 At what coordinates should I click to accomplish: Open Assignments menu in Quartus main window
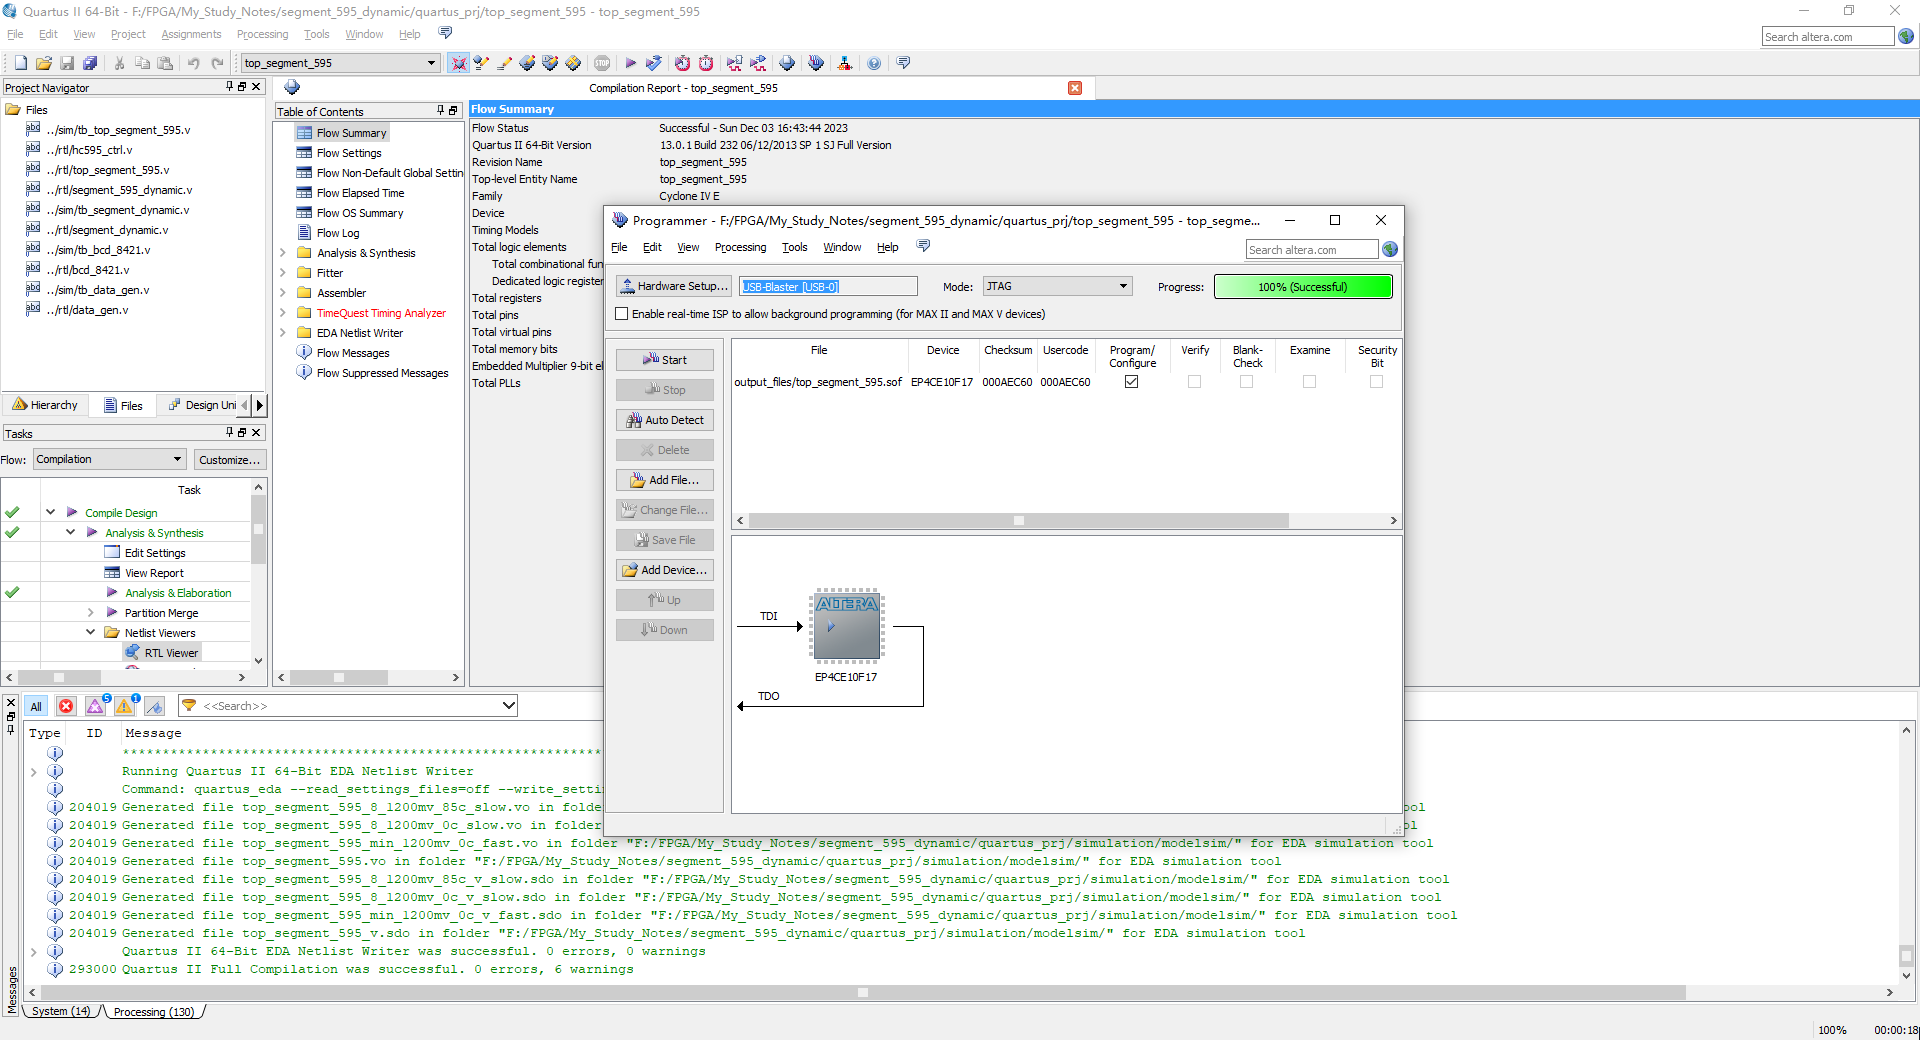191,34
